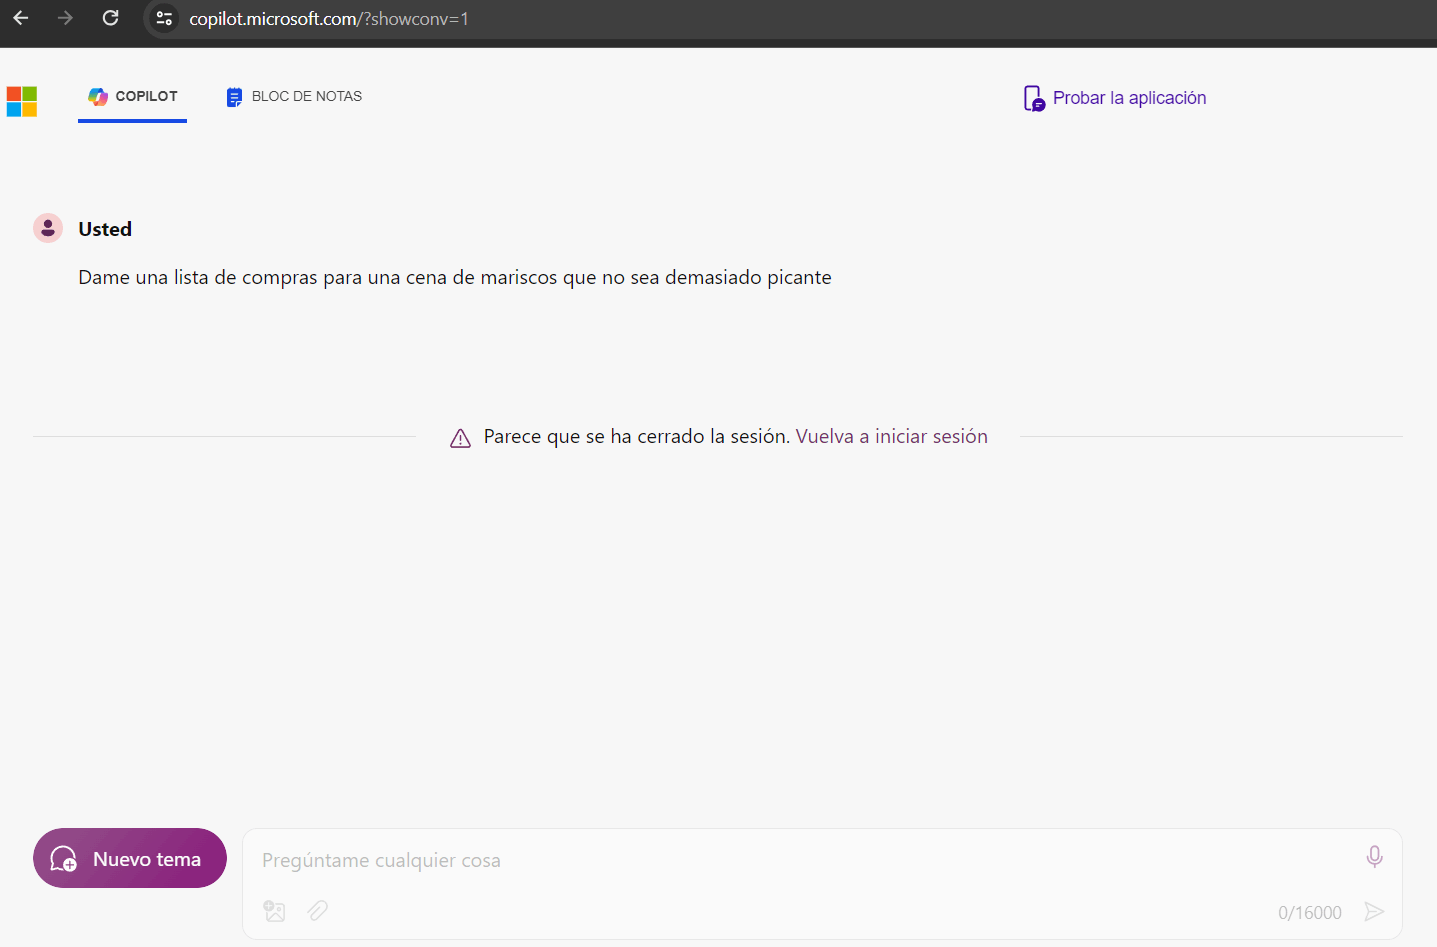Click the Bloc de notas notebook icon
The width and height of the screenshot is (1437, 947).
(234, 97)
